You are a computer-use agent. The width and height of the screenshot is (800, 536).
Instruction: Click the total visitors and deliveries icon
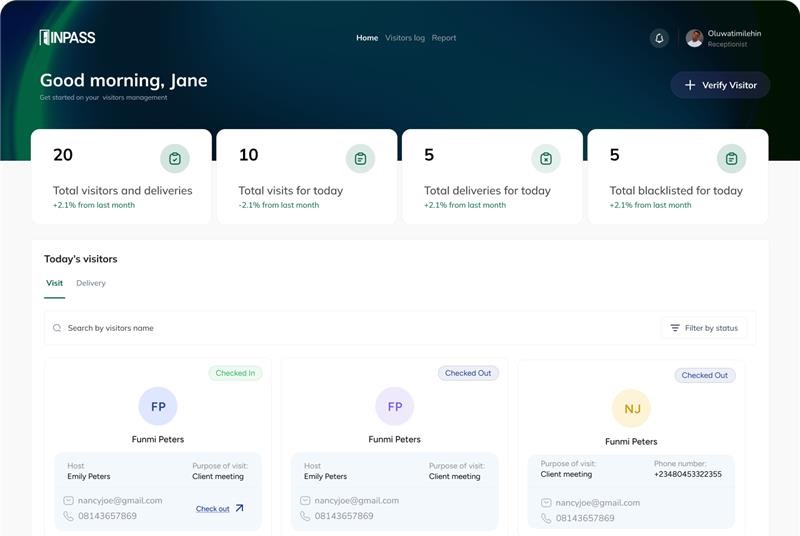pos(175,158)
